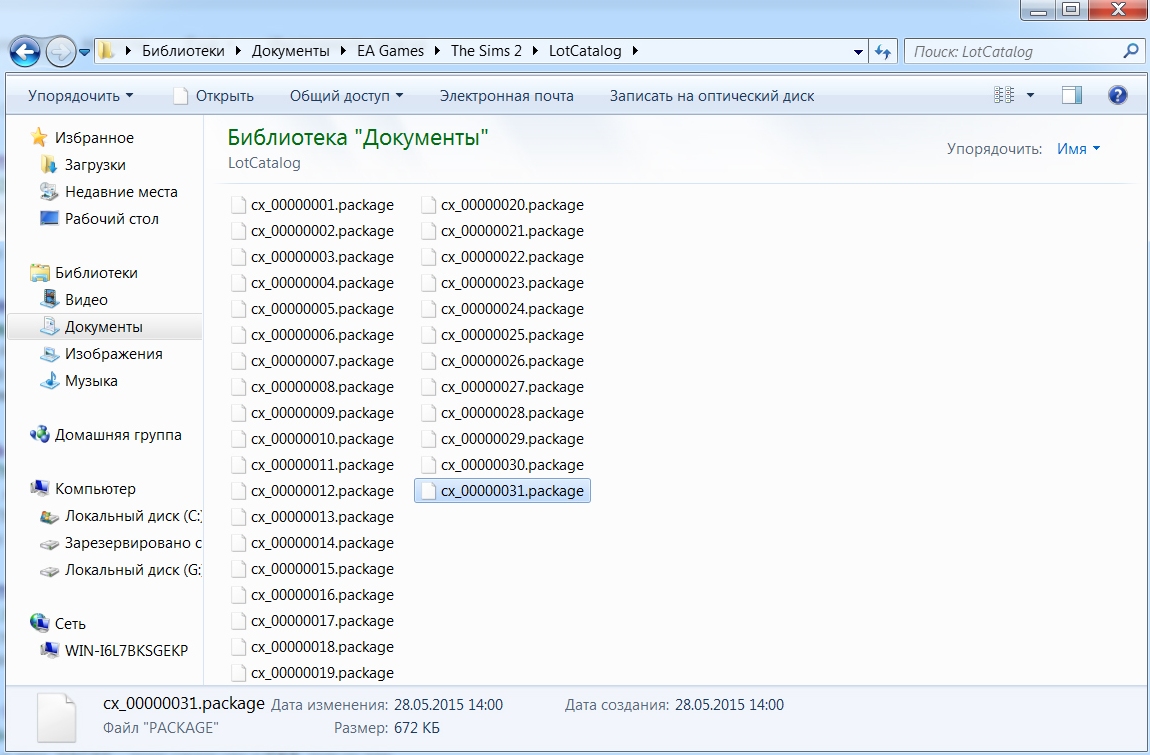Click the change view icon in toolbar
Image resolution: width=1150 pixels, height=755 pixels.
1004,96
